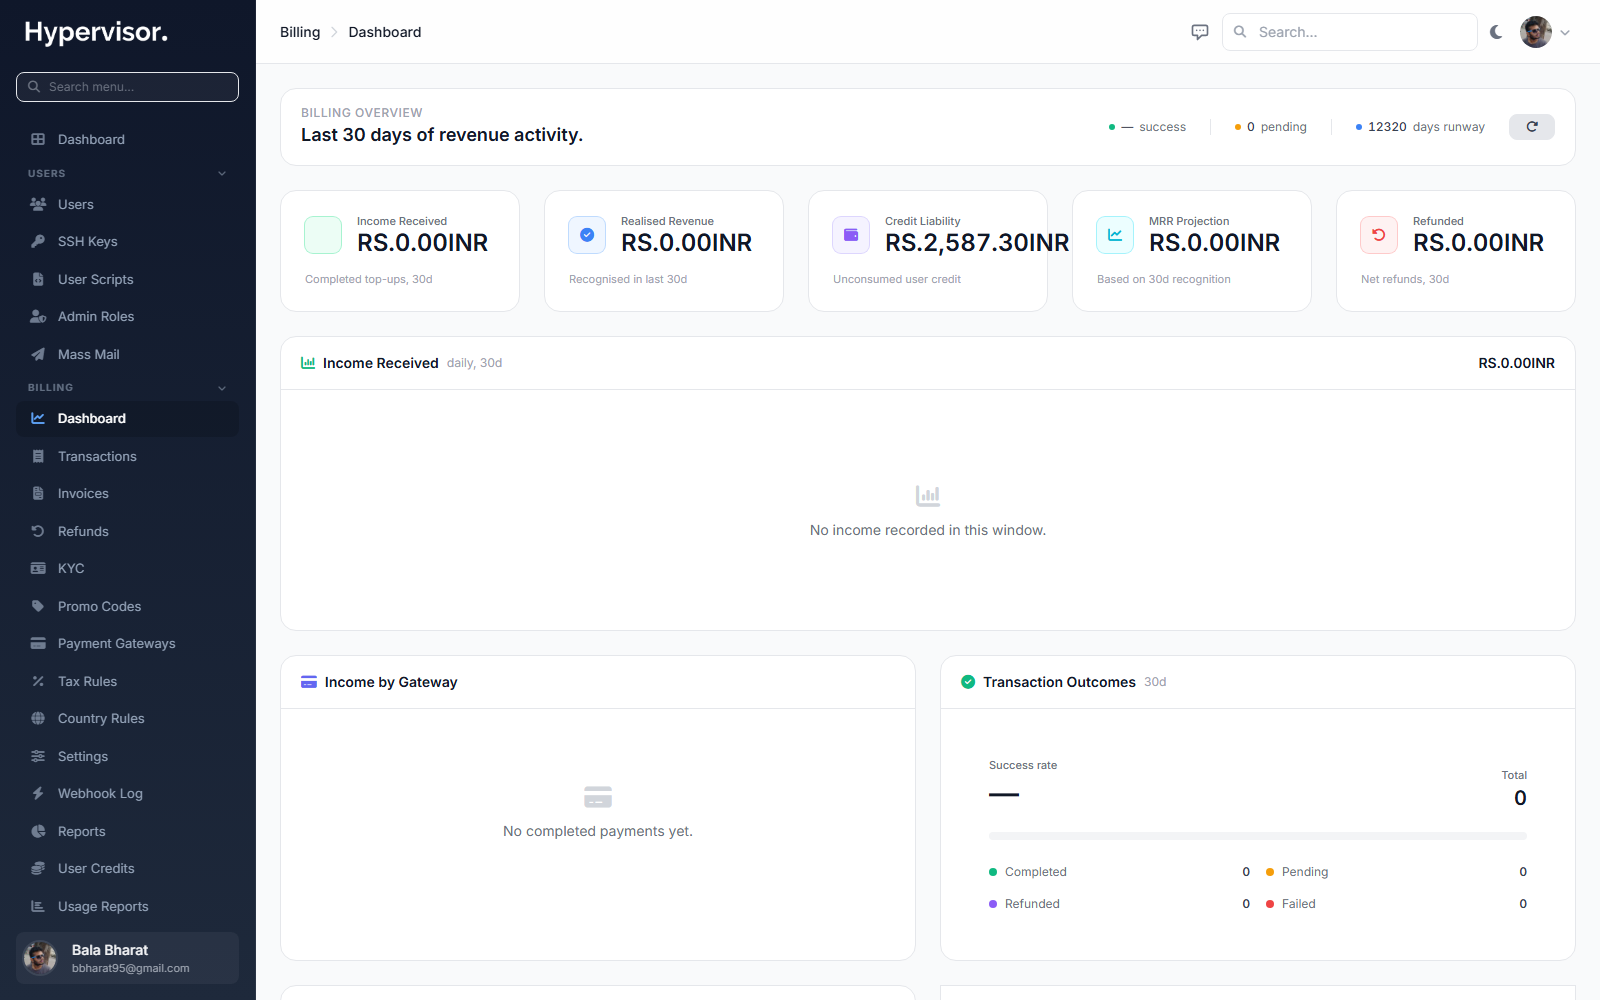
Task: Click the Completed legend entry
Action: pyautogui.click(x=1119, y=872)
